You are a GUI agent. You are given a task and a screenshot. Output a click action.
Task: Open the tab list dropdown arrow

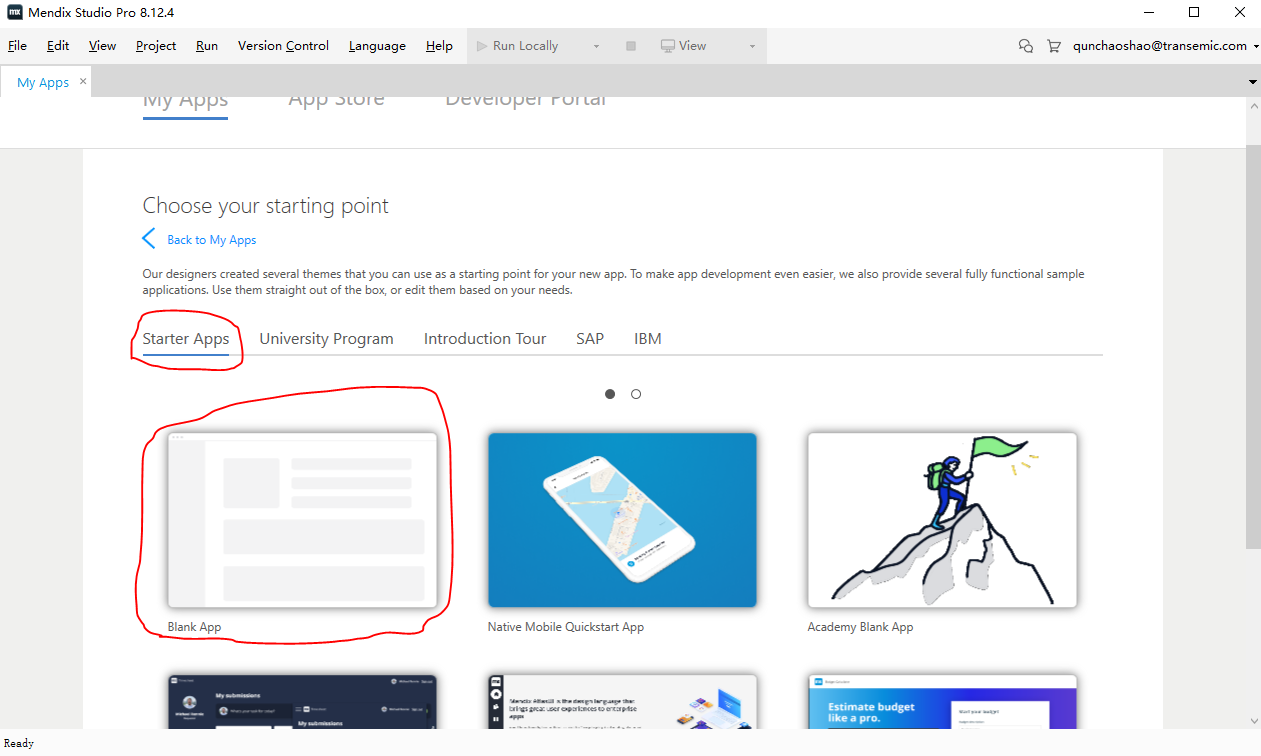pyautogui.click(x=1253, y=81)
